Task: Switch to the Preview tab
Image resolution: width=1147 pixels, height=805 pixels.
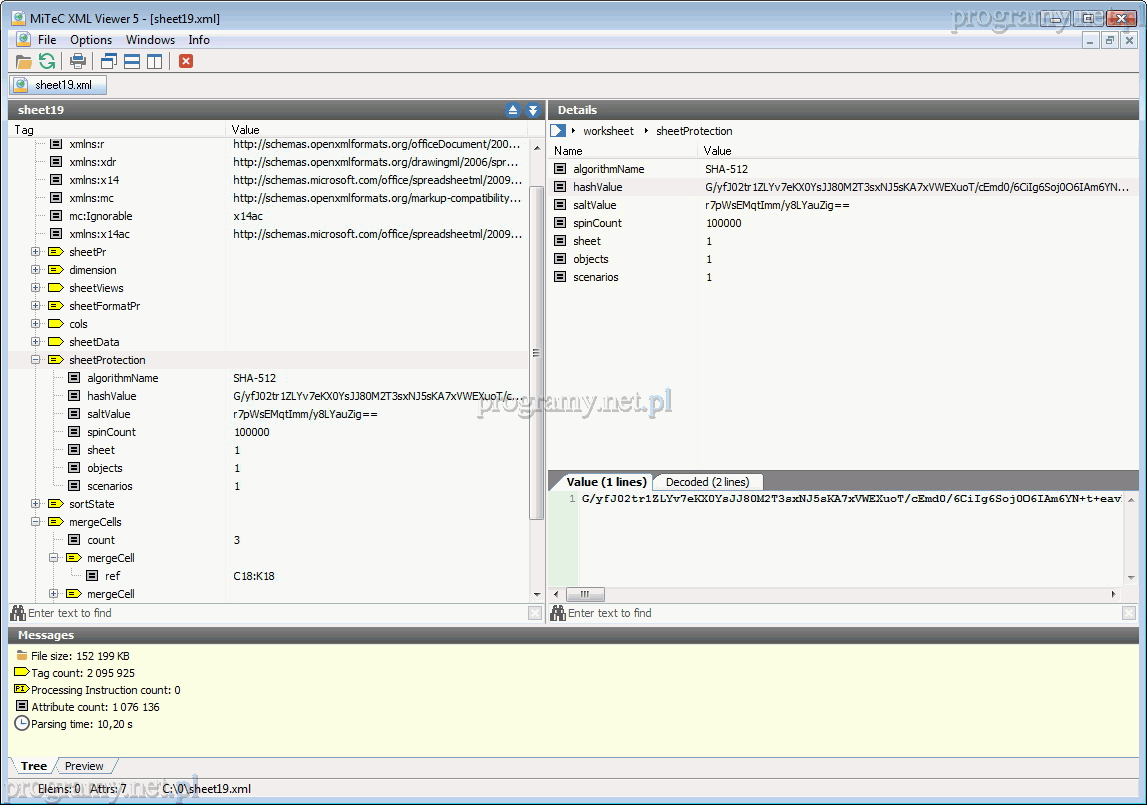Action: click(84, 766)
